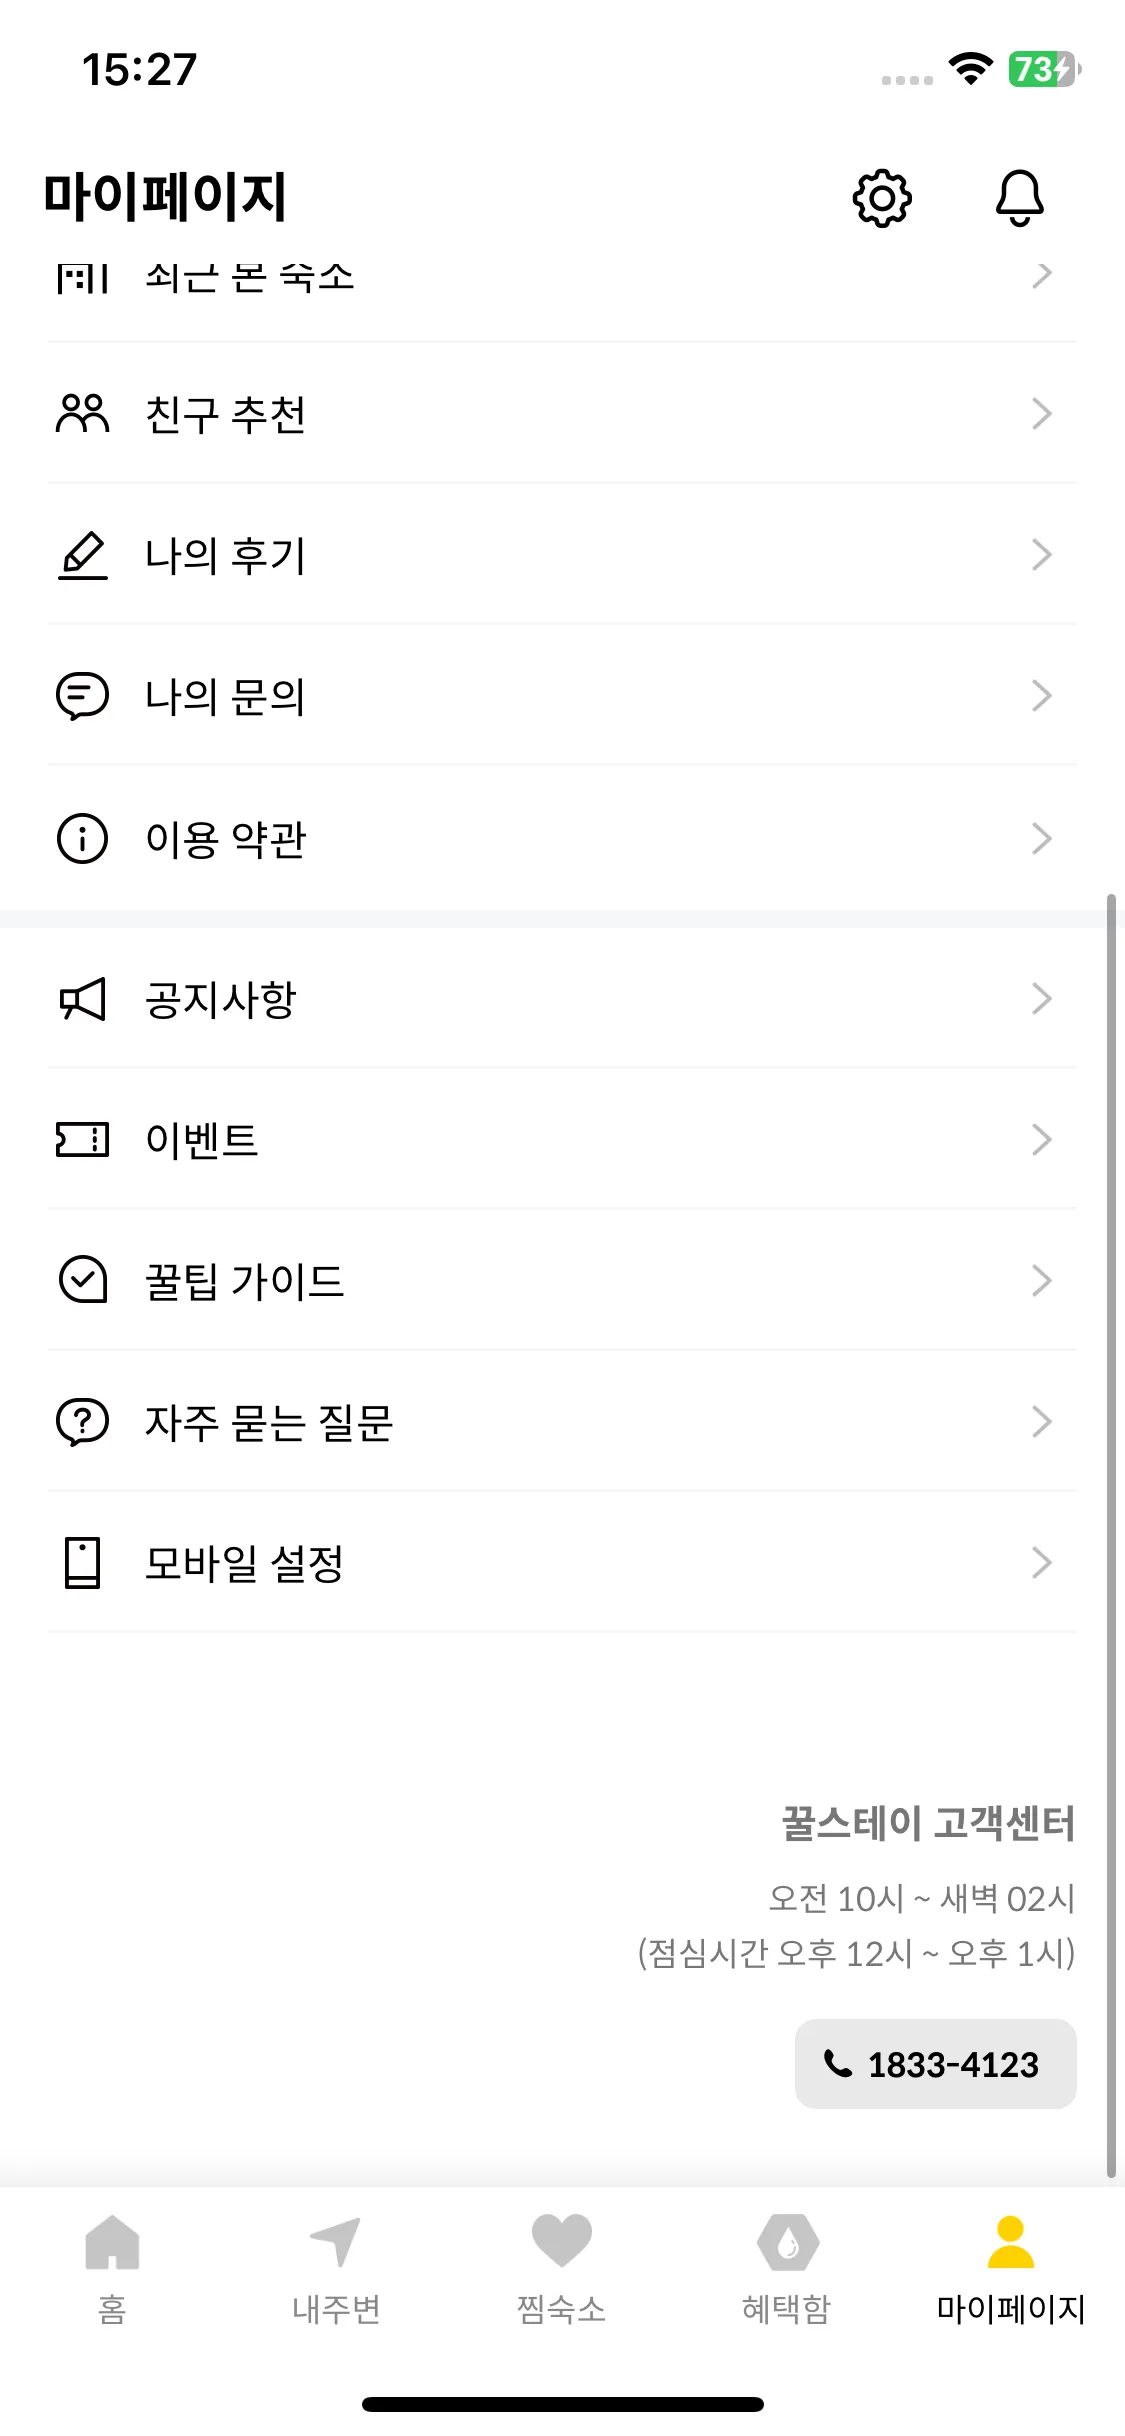Open settings via the gear icon
Screen dimensions: 1125x2436
(882, 198)
